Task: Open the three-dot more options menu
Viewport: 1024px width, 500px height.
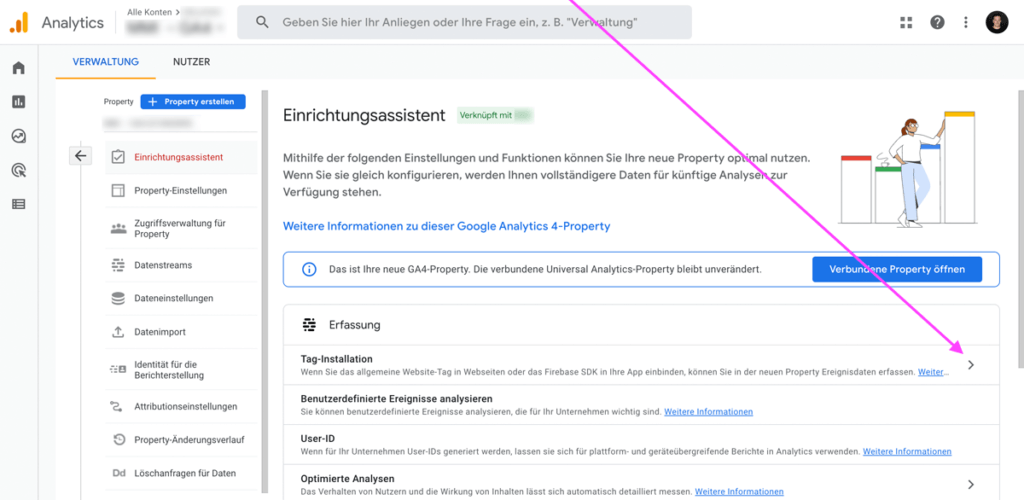Action: pyautogui.click(x=965, y=22)
